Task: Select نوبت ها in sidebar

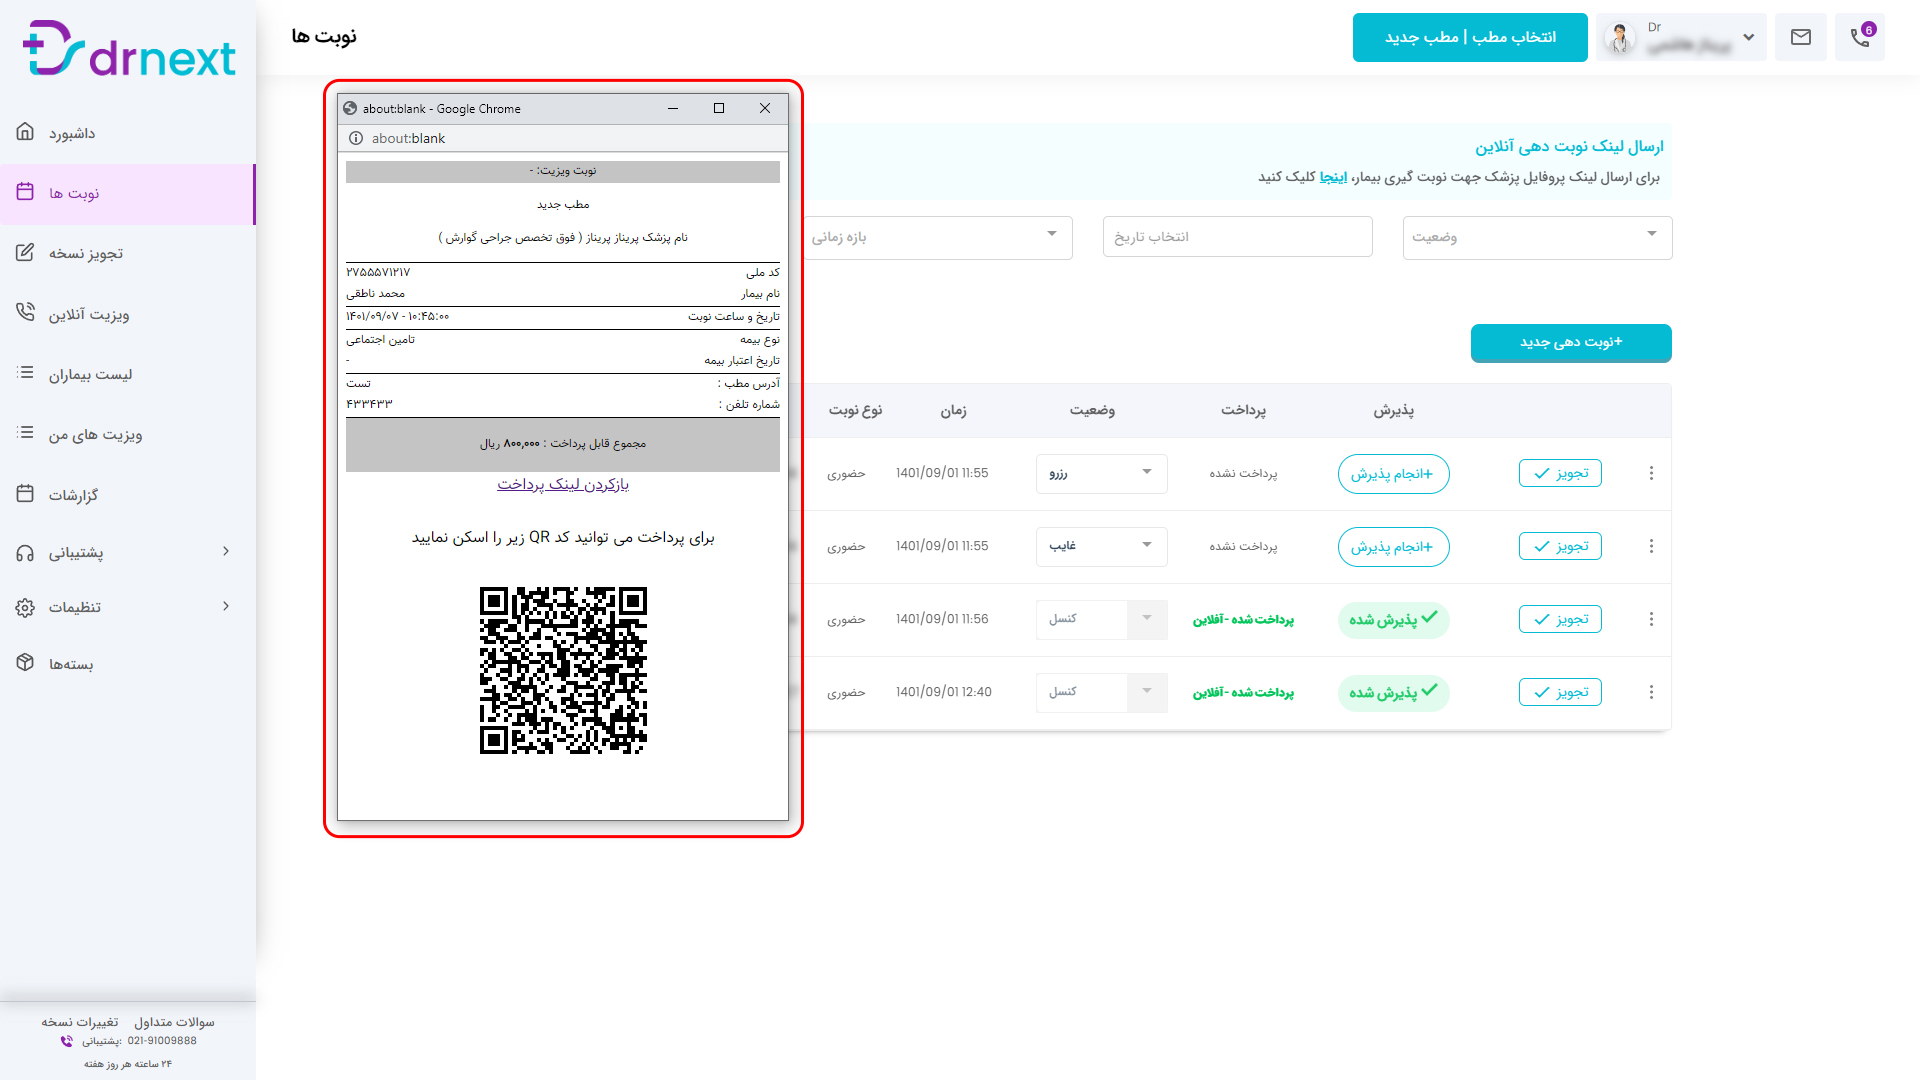Action: coord(128,193)
